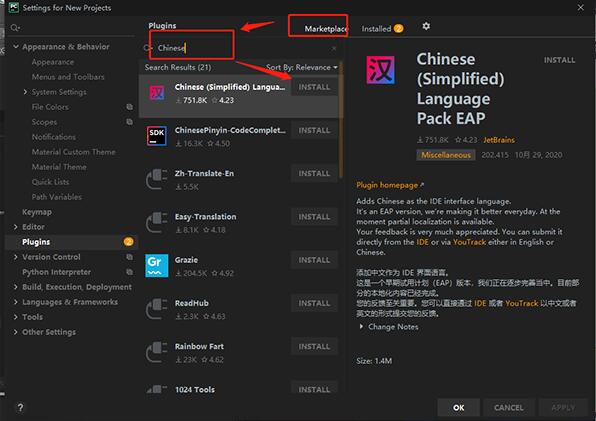Click the Rainbow Fart plugin icon
This screenshot has height=421, width=596.
tap(157, 352)
